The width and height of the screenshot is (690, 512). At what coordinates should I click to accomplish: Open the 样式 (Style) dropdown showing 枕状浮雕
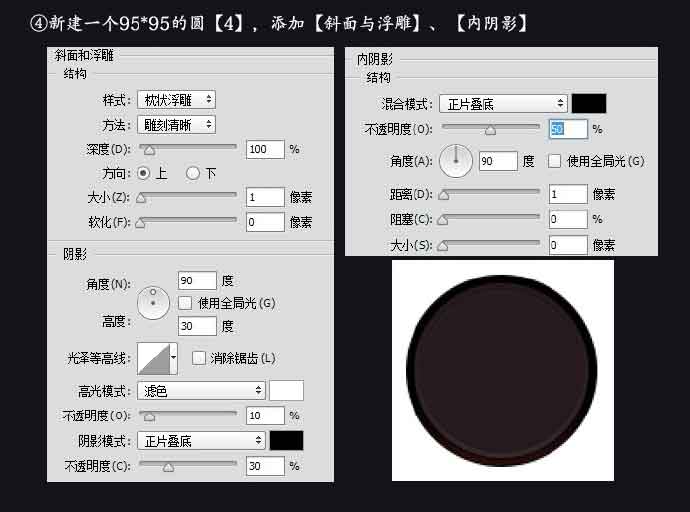(176, 100)
